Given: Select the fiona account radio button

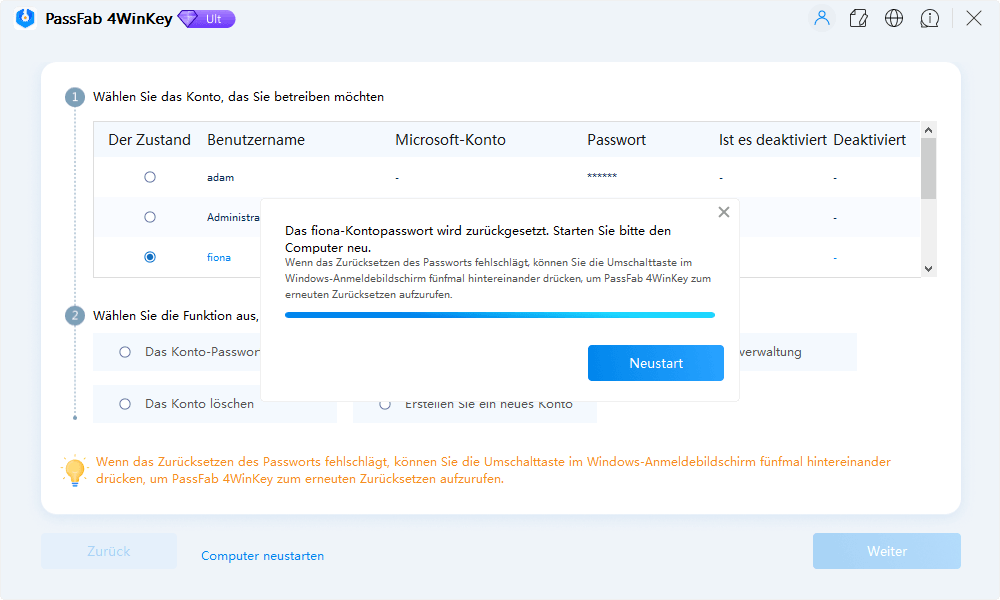Looking at the screenshot, I should (150, 257).
